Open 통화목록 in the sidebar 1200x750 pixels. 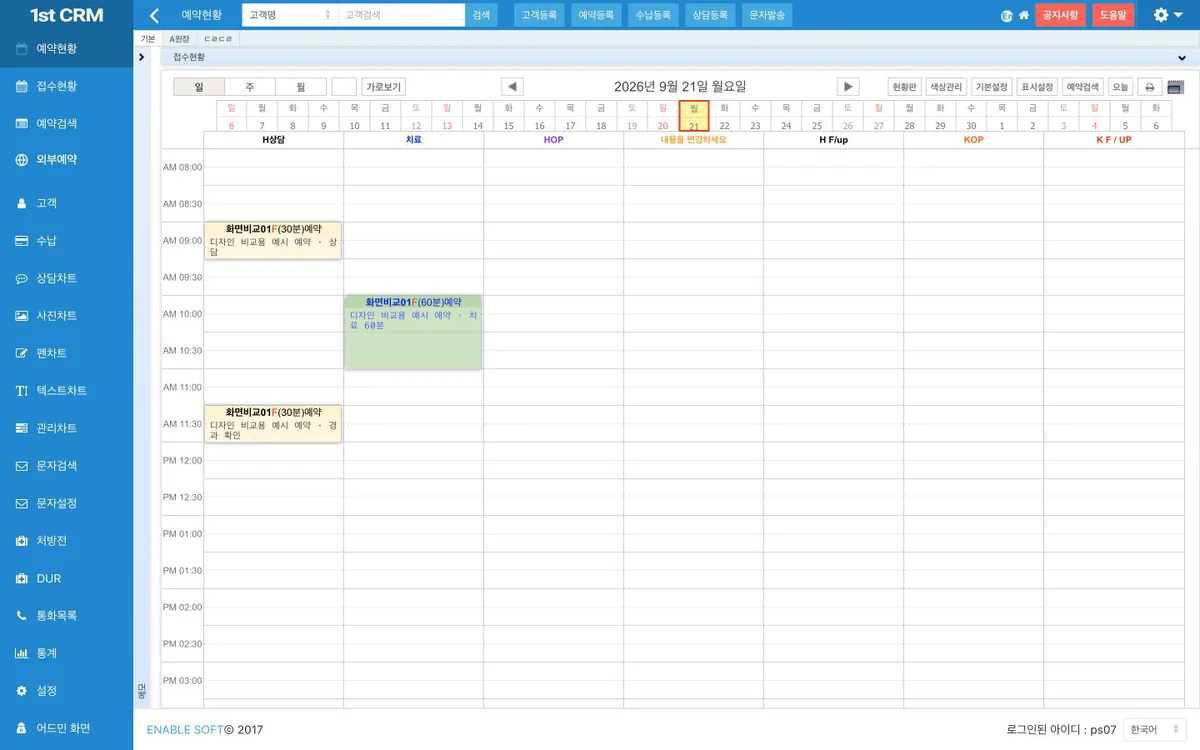[x=66, y=616]
